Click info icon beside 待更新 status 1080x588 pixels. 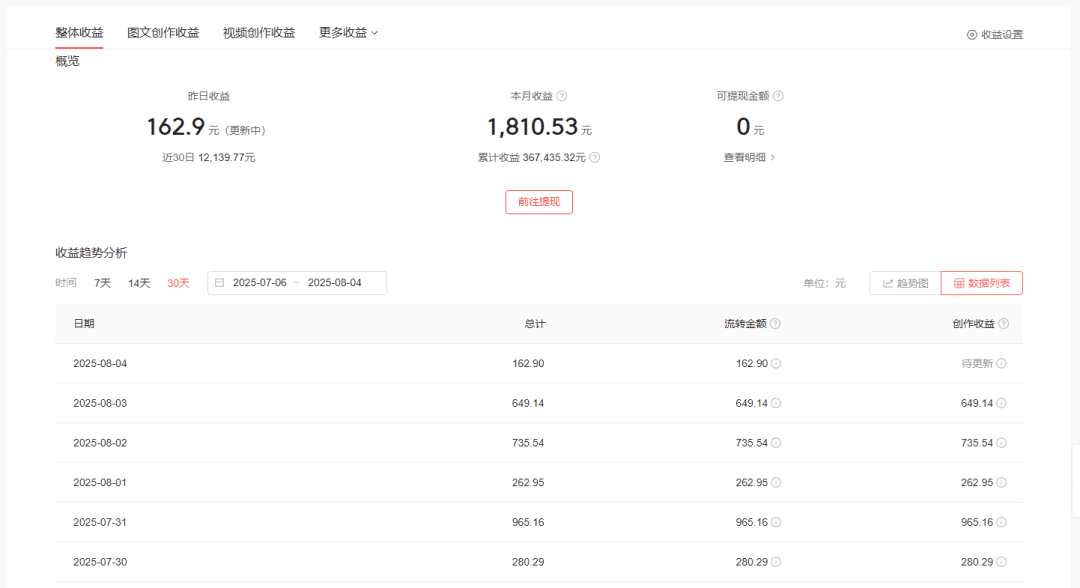pyautogui.click(x=1001, y=364)
